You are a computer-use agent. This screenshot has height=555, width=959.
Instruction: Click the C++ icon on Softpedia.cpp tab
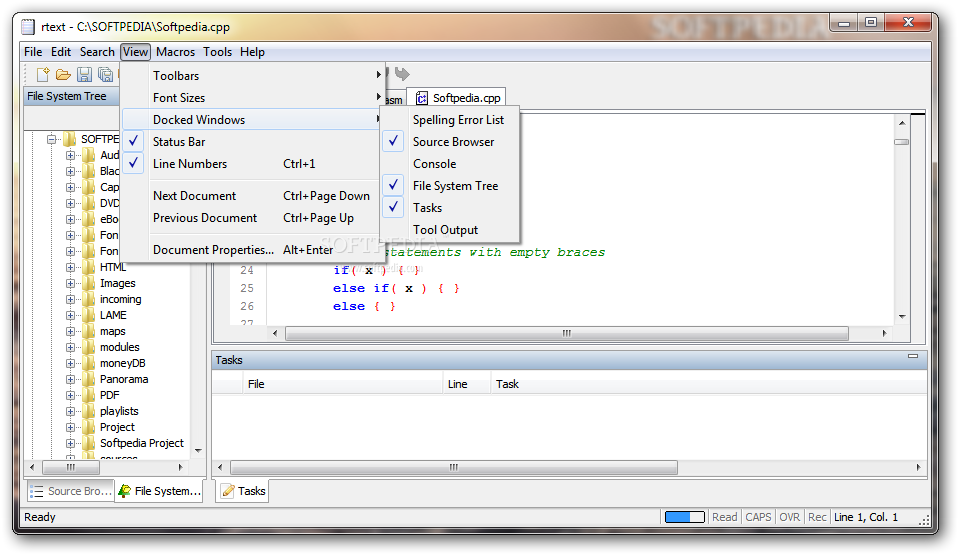click(x=421, y=98)
